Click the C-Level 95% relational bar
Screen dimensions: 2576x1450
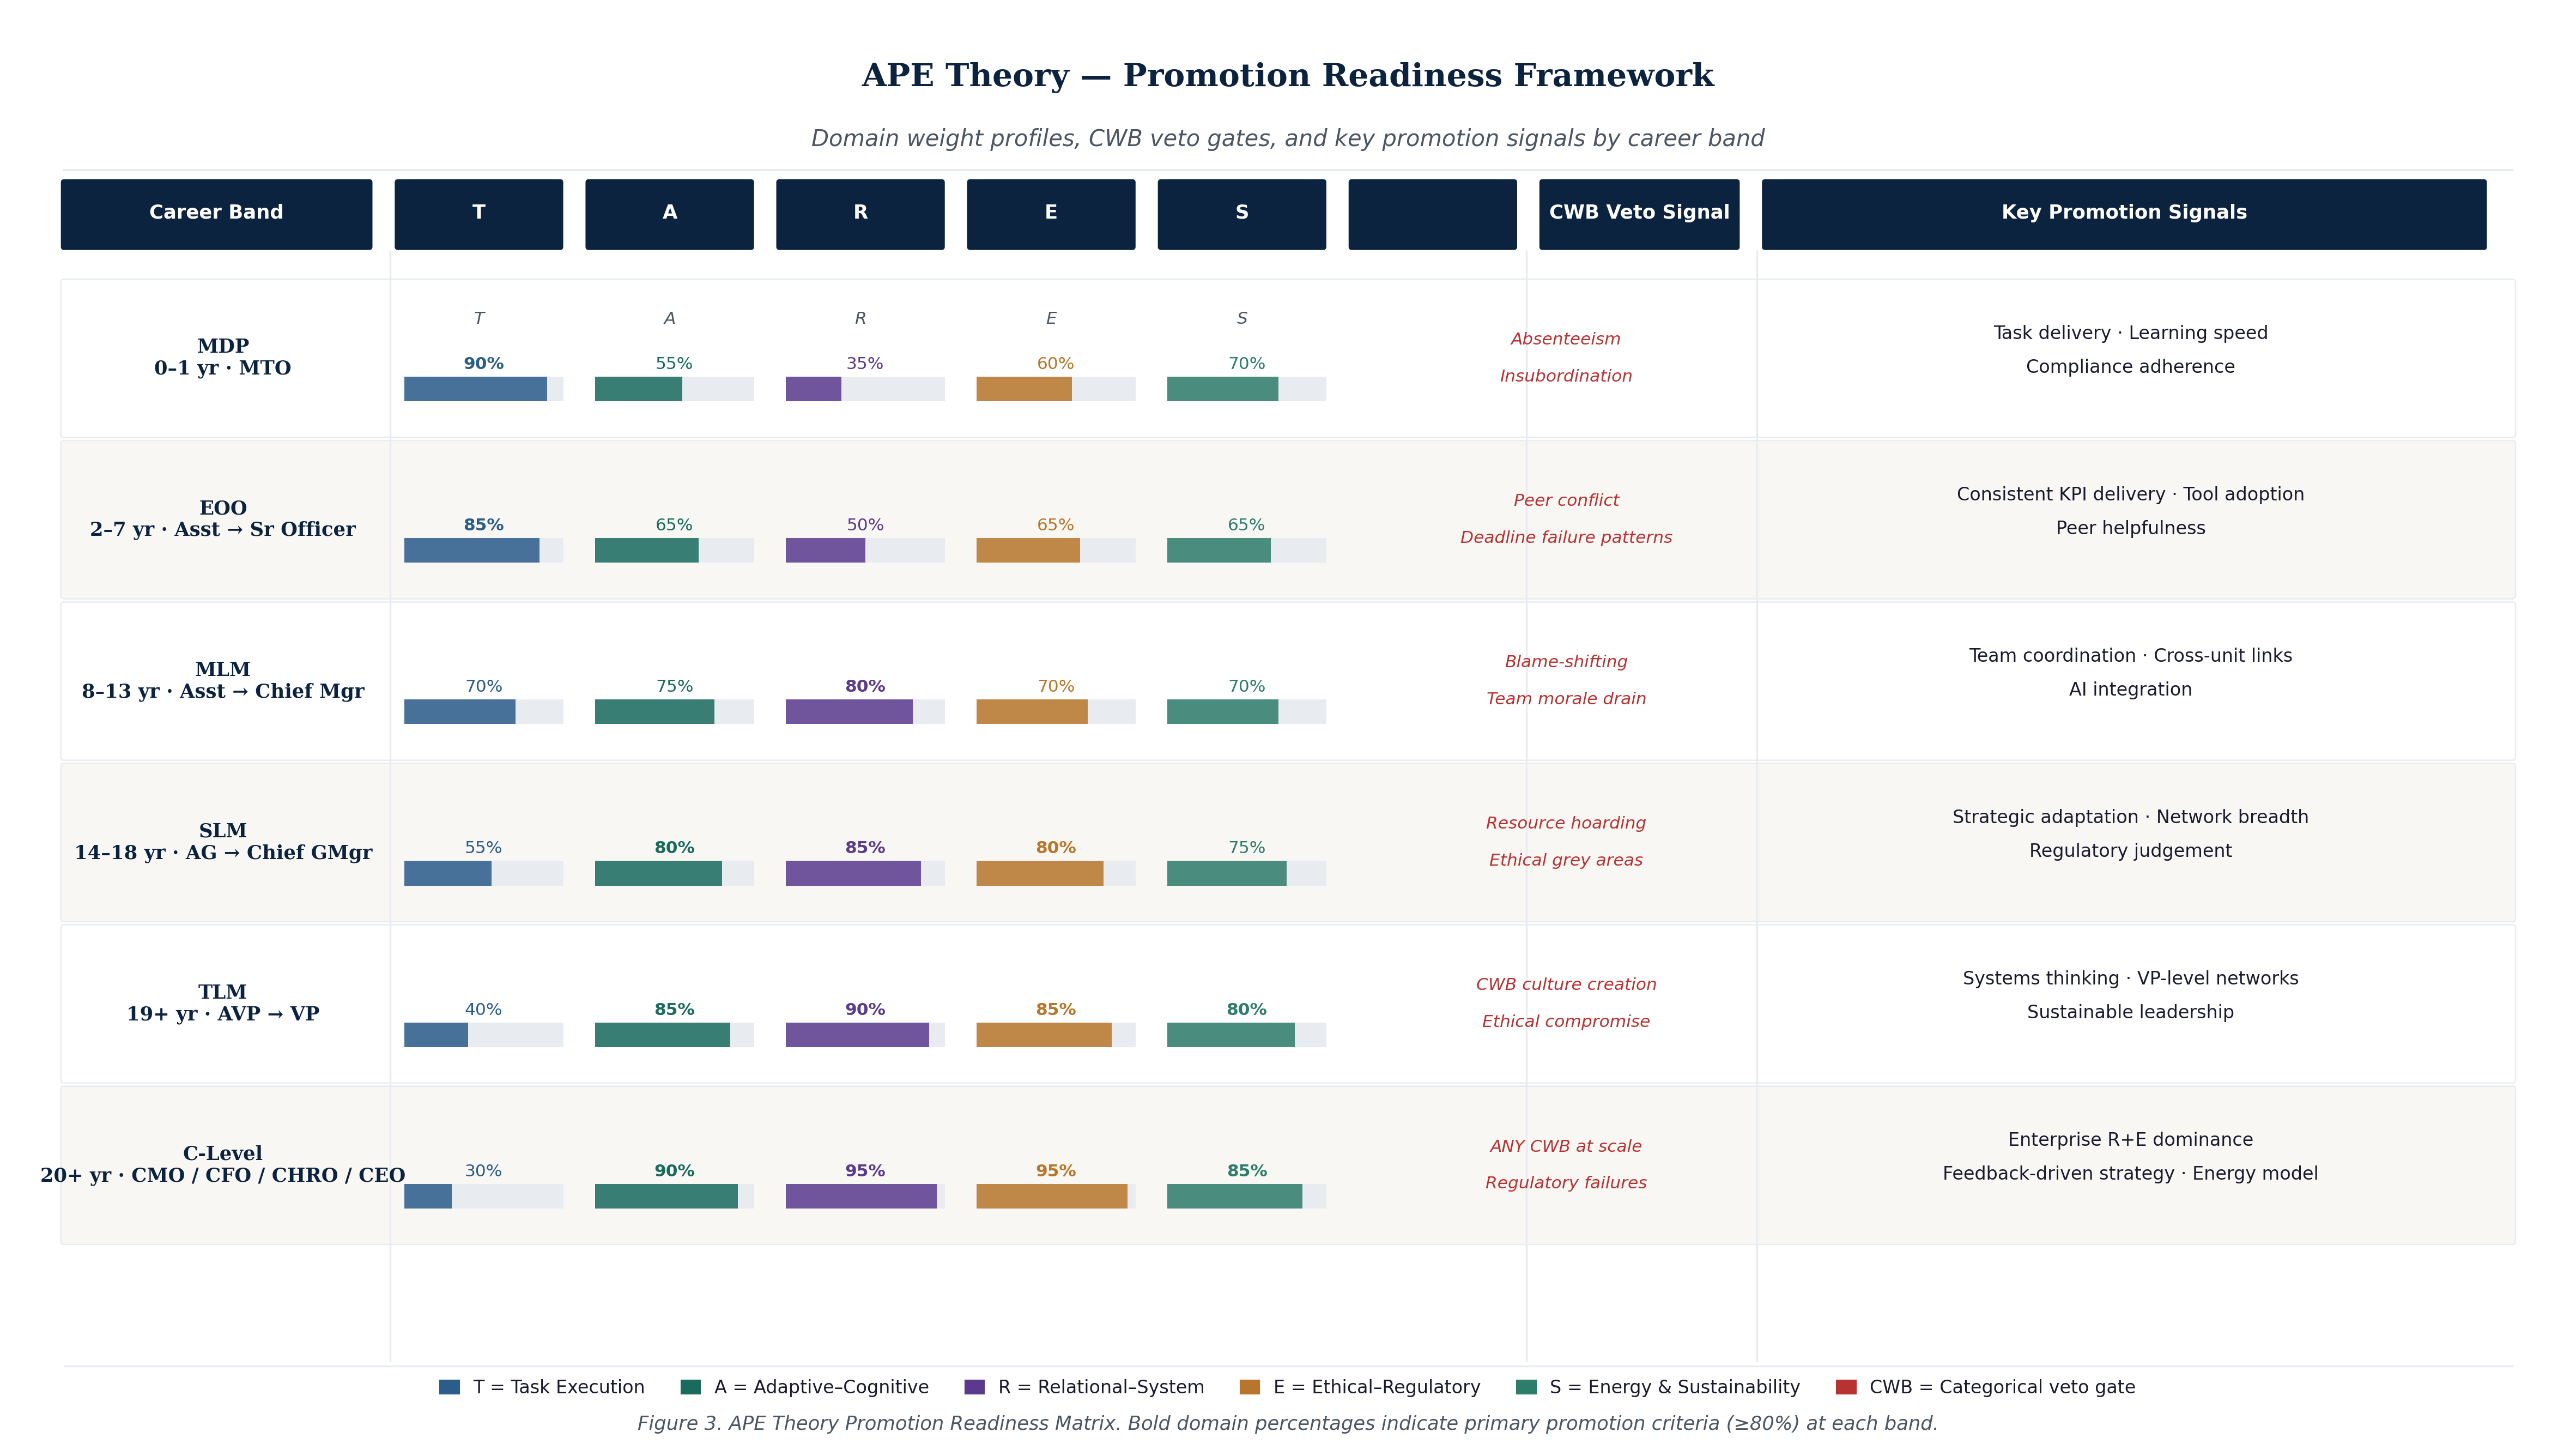pyautogui.click(x=861, y=1196)
